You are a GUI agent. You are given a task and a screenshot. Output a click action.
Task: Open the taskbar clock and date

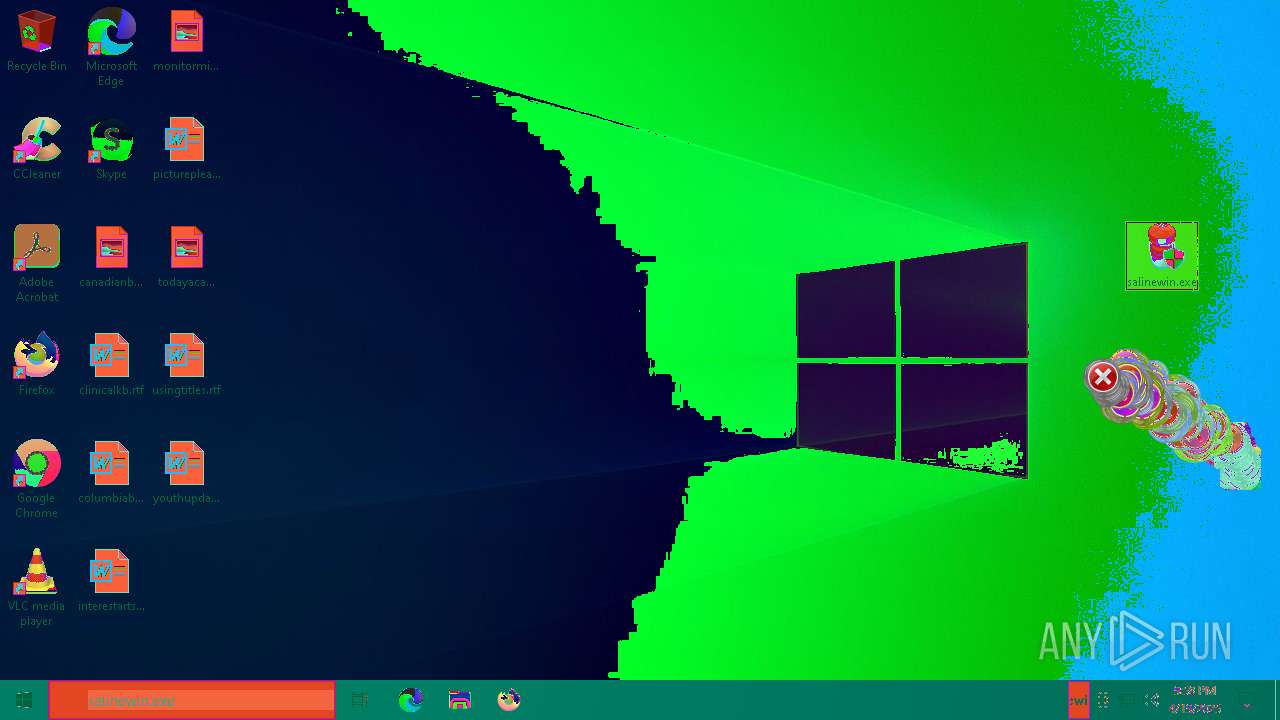pyautogui.click(x=1195, y=700)
